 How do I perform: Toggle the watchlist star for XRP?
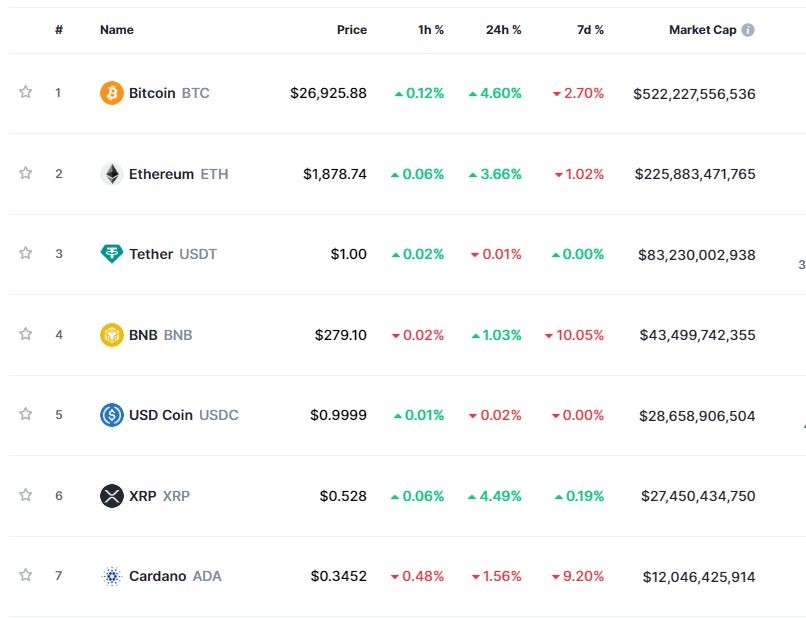26,495
